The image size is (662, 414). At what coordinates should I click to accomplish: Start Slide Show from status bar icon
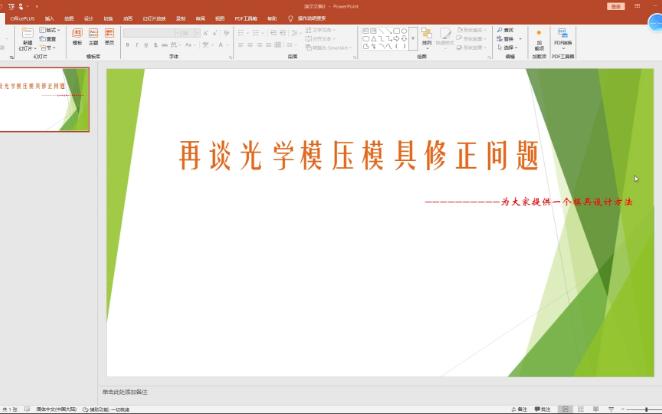point(611,409)
